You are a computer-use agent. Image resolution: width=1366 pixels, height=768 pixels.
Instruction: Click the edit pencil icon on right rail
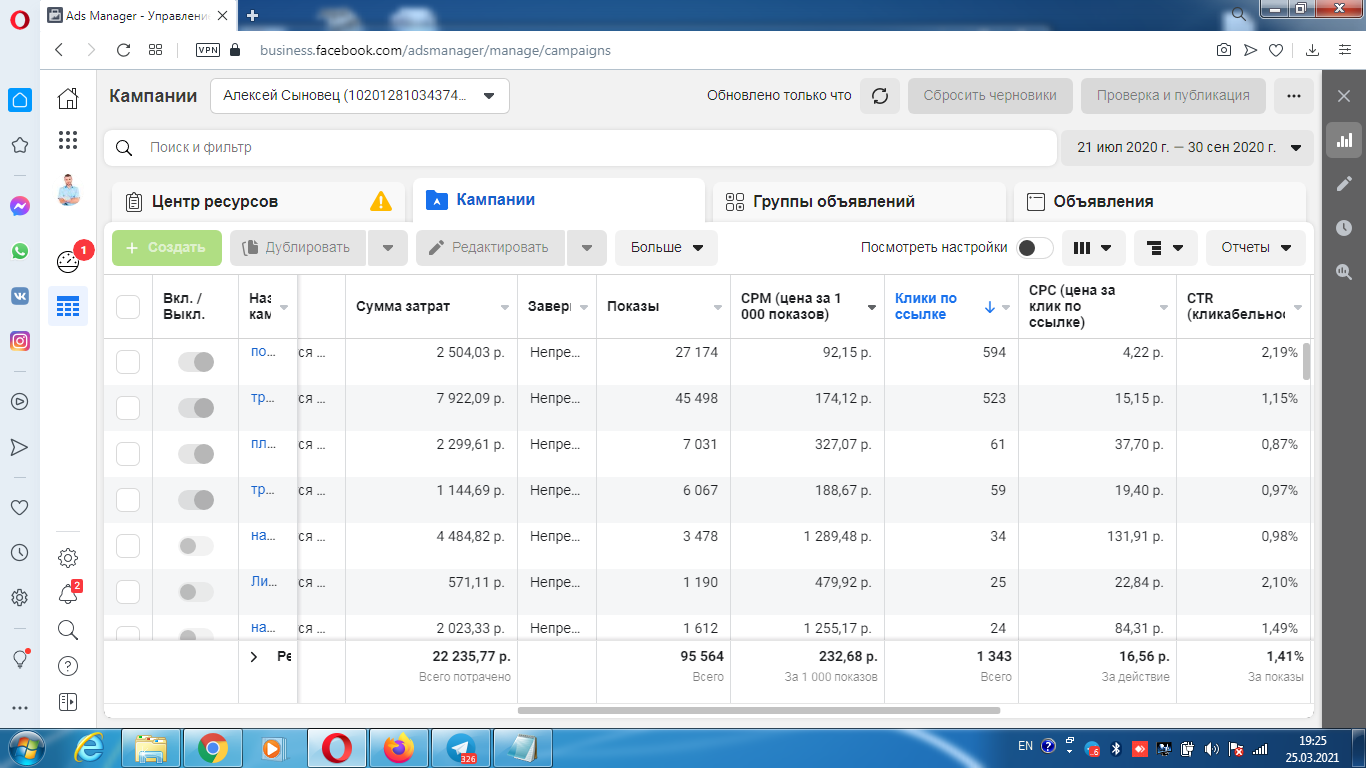(1344, 184)
